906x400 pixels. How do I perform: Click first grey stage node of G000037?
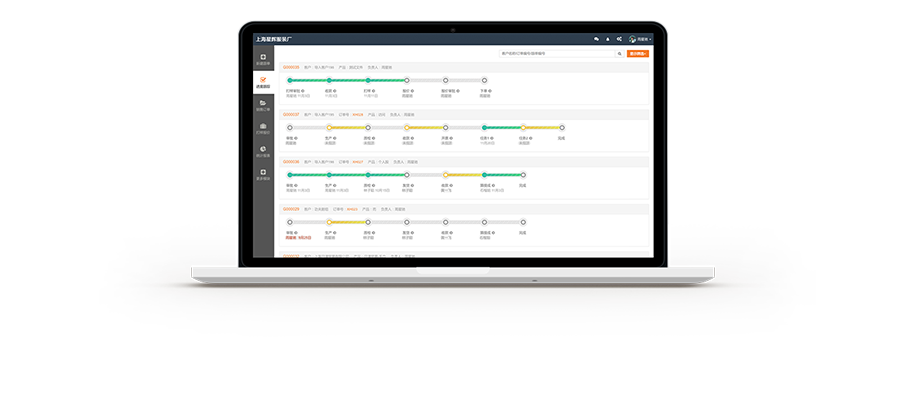(x=290, y=128)
